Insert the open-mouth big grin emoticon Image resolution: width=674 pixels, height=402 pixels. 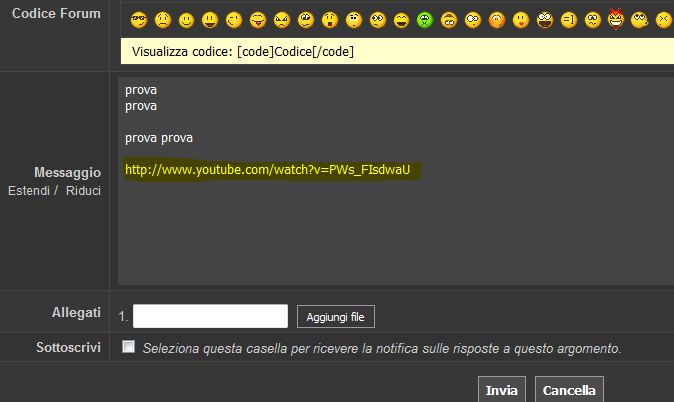click(210, 20)
